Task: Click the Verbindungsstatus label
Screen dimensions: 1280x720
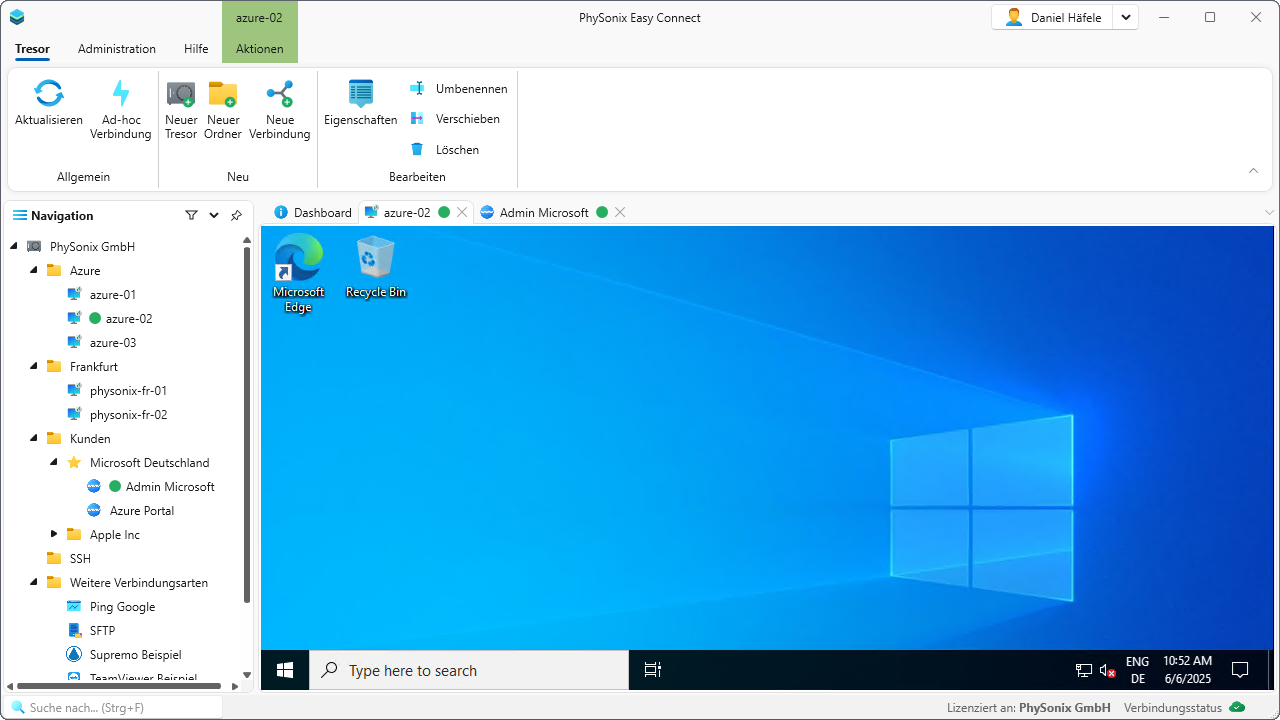Action: [1173, 708]
